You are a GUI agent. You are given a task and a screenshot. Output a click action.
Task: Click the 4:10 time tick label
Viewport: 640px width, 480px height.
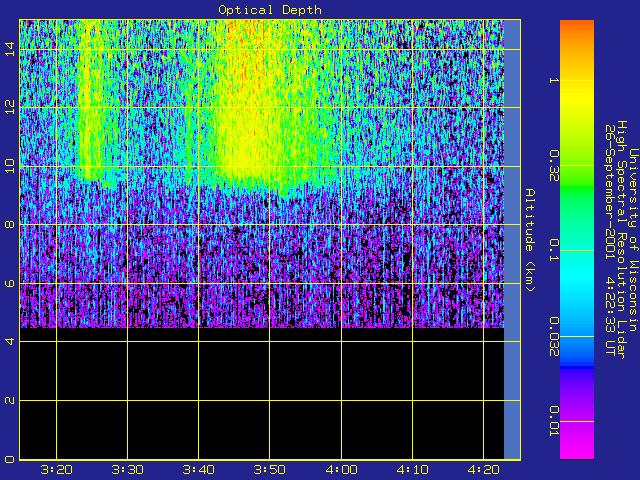[x=413, y=468]
